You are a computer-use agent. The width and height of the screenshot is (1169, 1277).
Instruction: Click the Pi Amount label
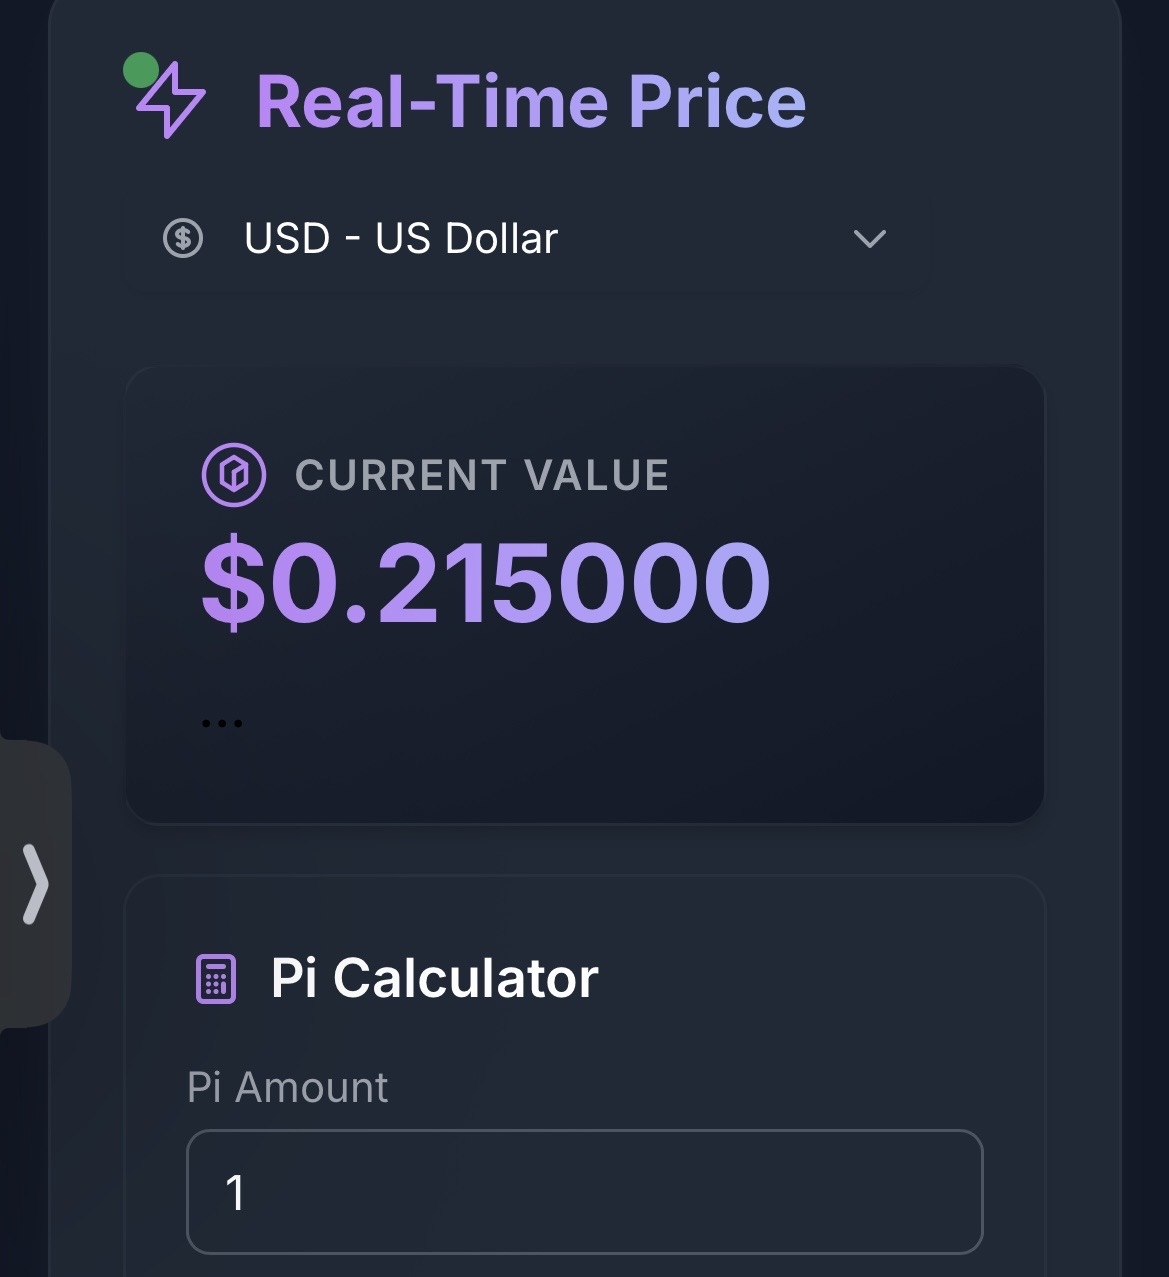288,1087
